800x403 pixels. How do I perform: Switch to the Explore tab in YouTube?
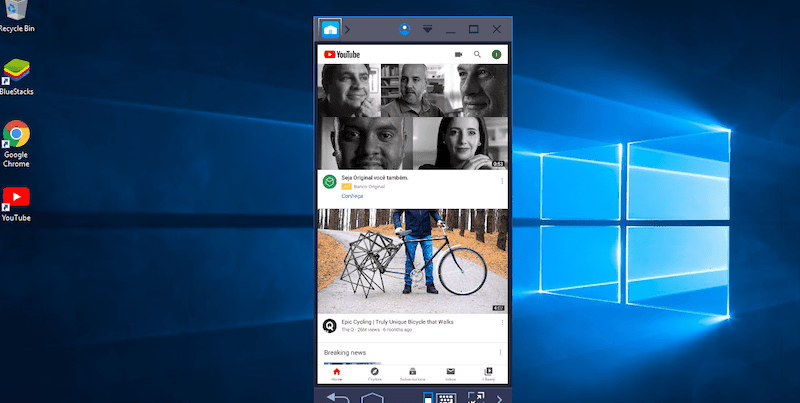tap(374, 374)
